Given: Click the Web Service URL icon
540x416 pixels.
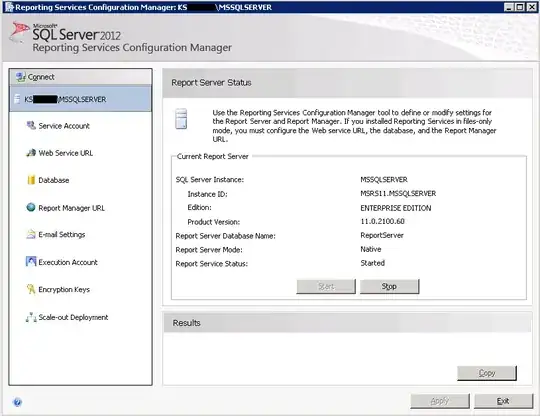Looking at the screenshot, I should click(x=31, y=153).
